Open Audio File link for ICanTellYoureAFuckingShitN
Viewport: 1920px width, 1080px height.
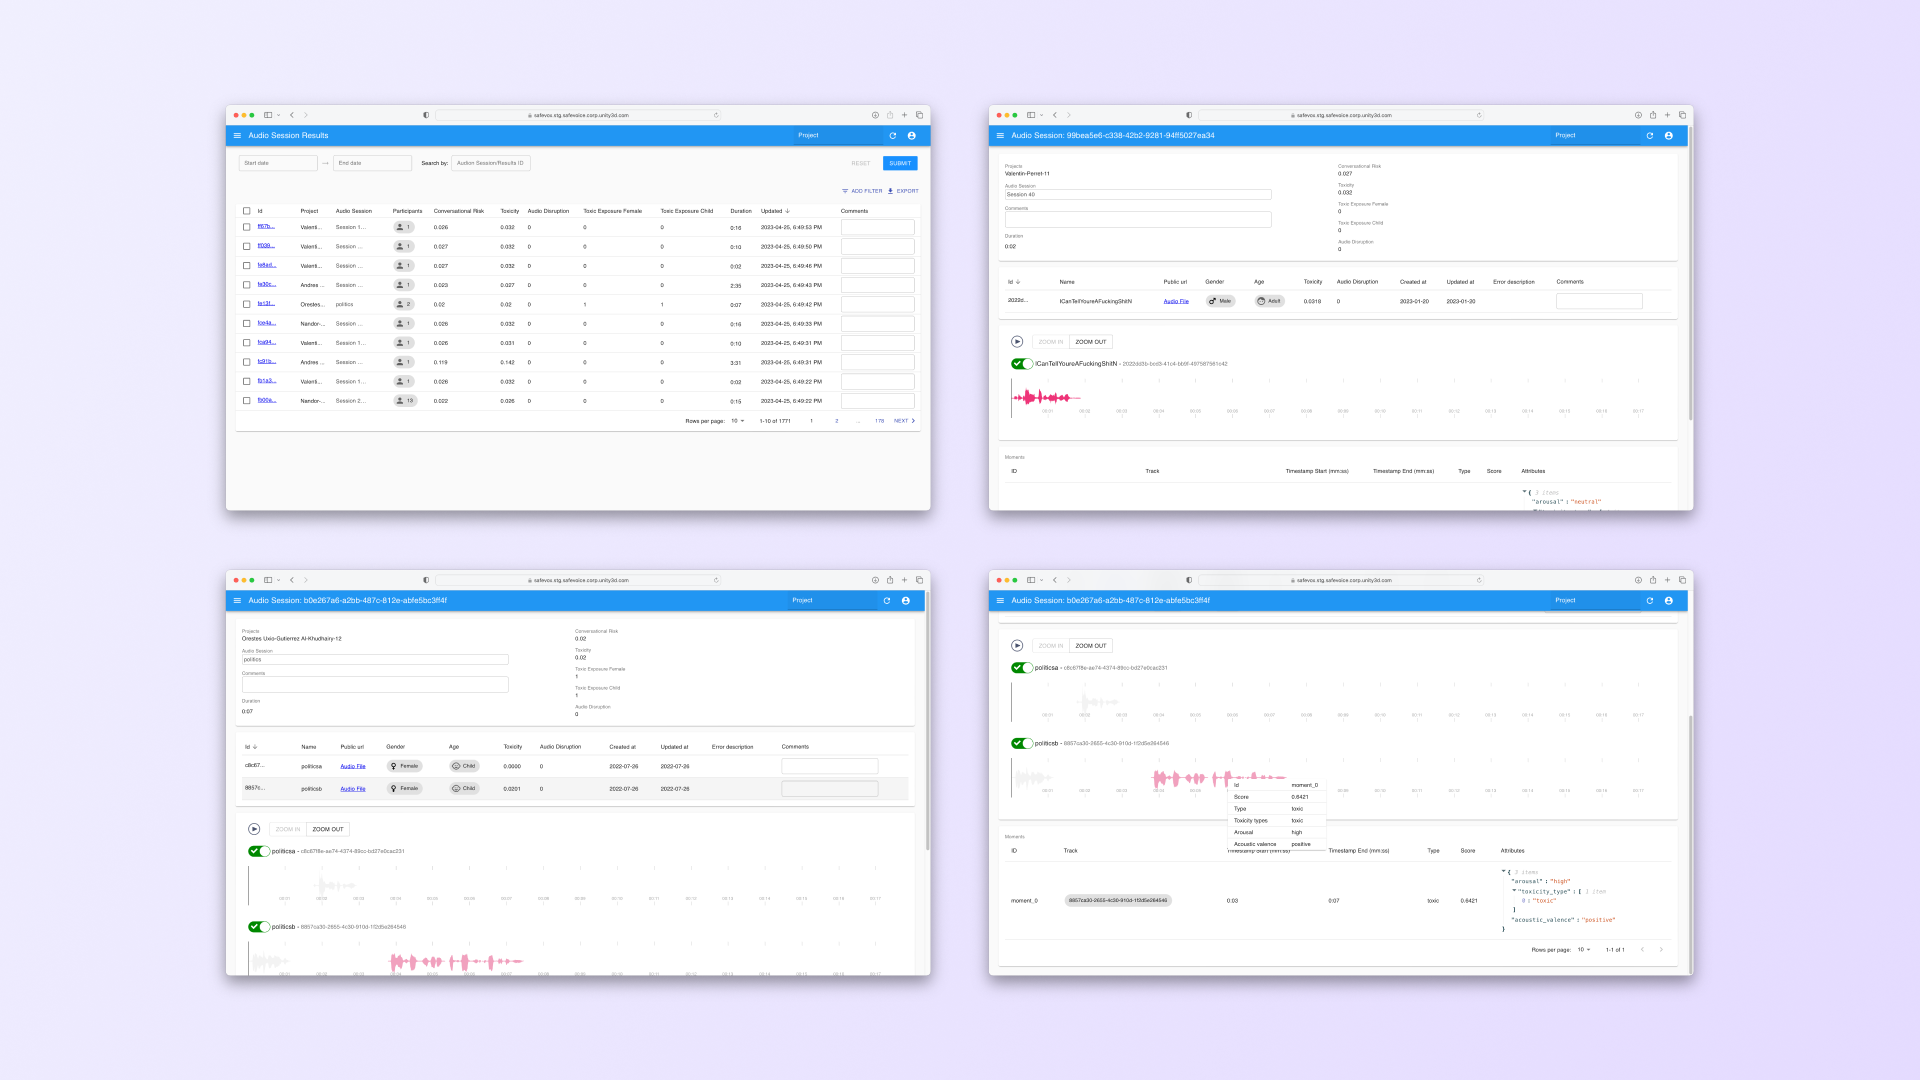point(1176,301)
